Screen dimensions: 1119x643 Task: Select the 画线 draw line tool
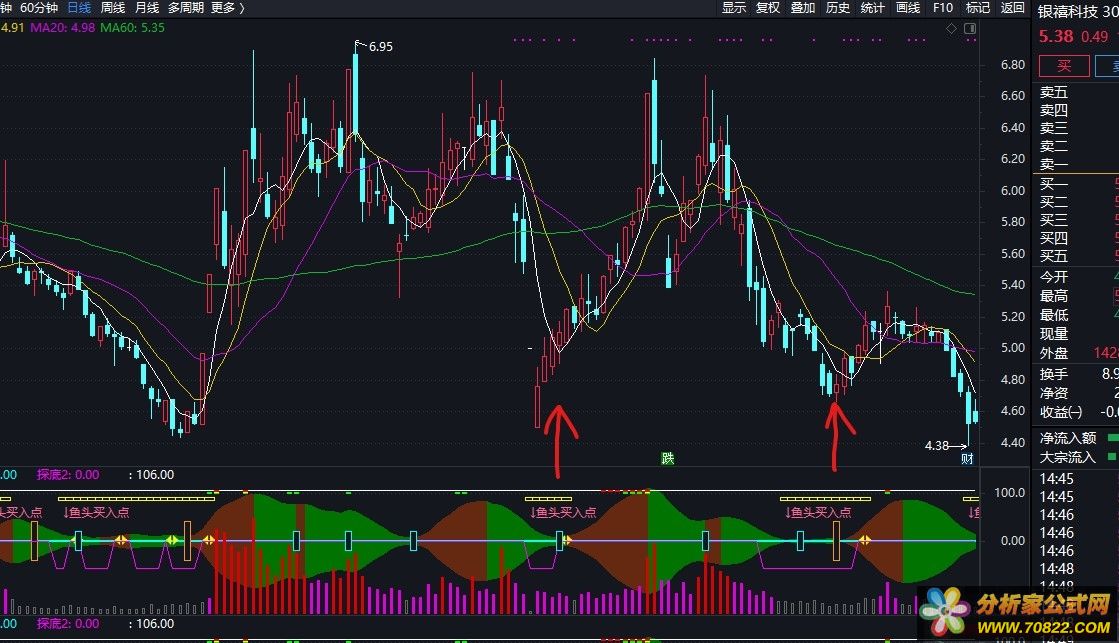tap(908, 8)
